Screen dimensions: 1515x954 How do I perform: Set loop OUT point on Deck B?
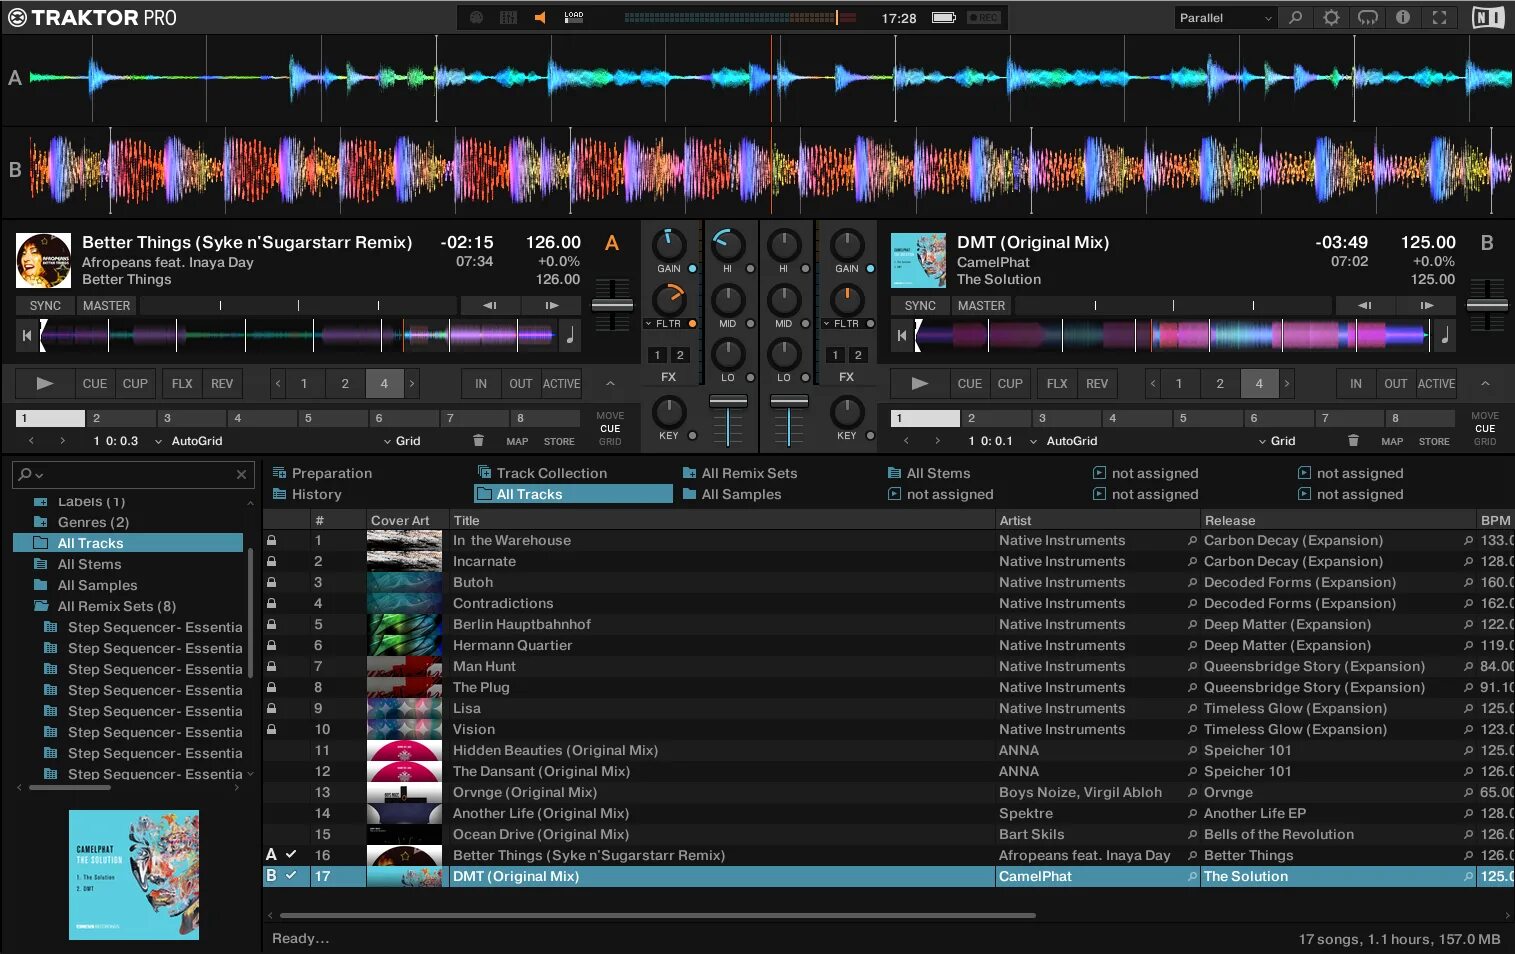point(1396,384)
